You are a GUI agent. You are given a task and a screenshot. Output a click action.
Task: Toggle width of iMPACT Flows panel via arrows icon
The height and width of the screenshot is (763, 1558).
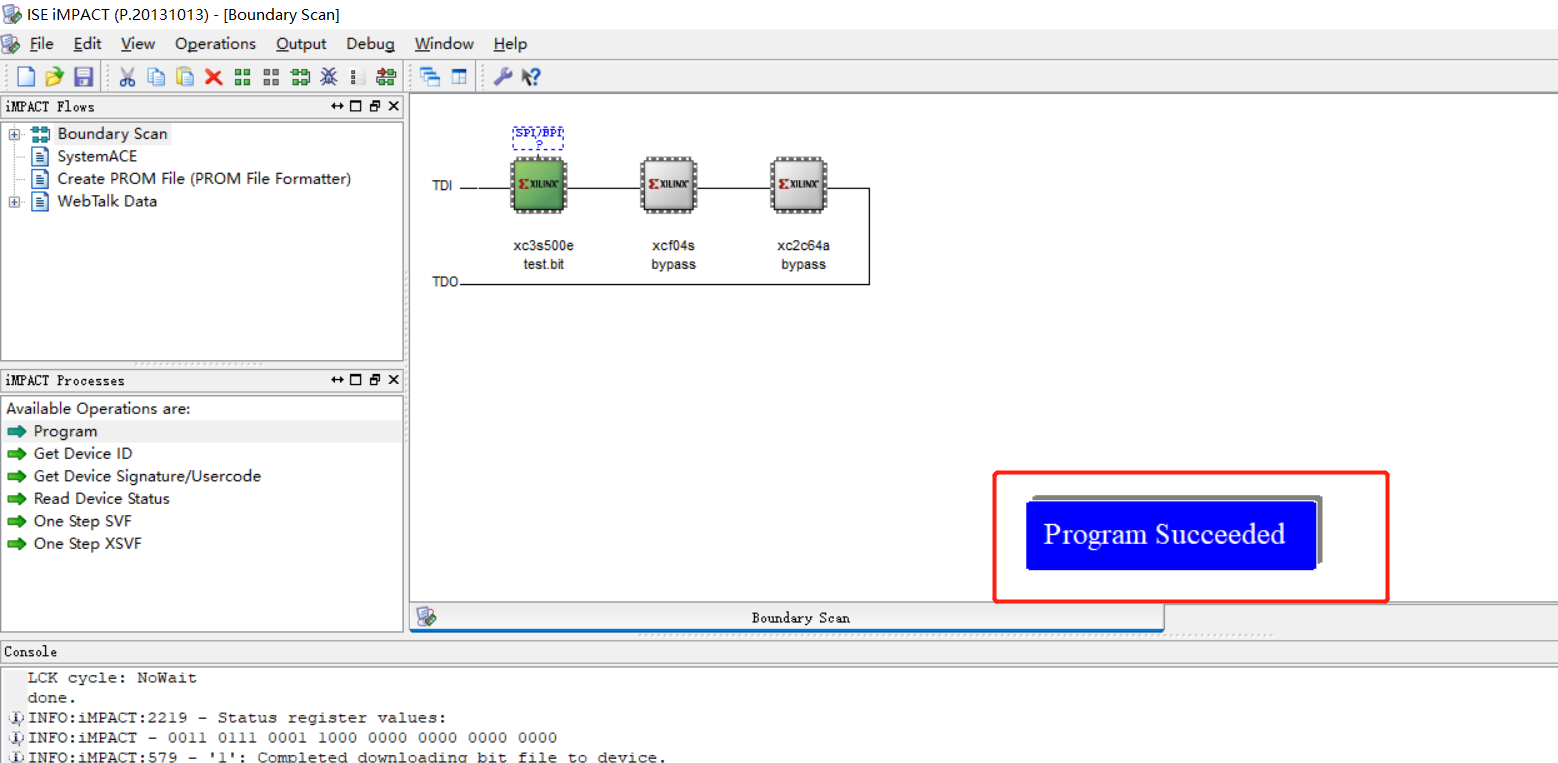pos(338,106)
